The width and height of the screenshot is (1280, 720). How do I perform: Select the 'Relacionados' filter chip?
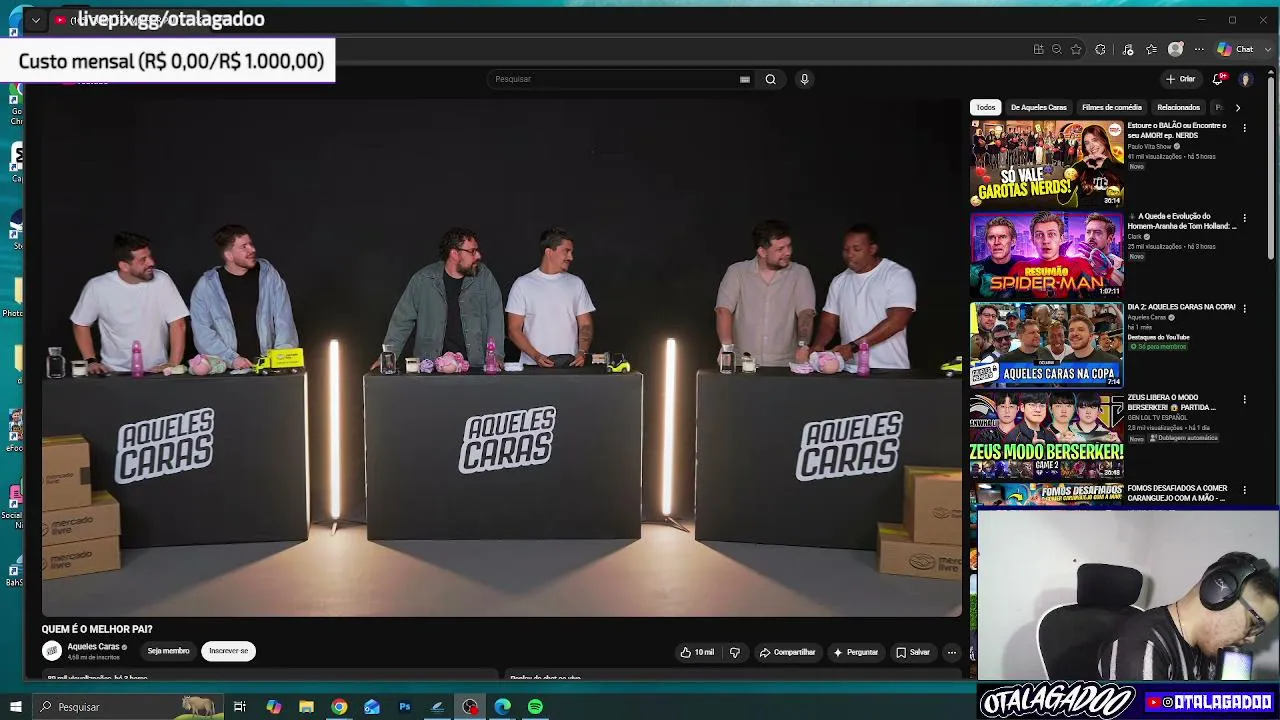click(1178, 107)
